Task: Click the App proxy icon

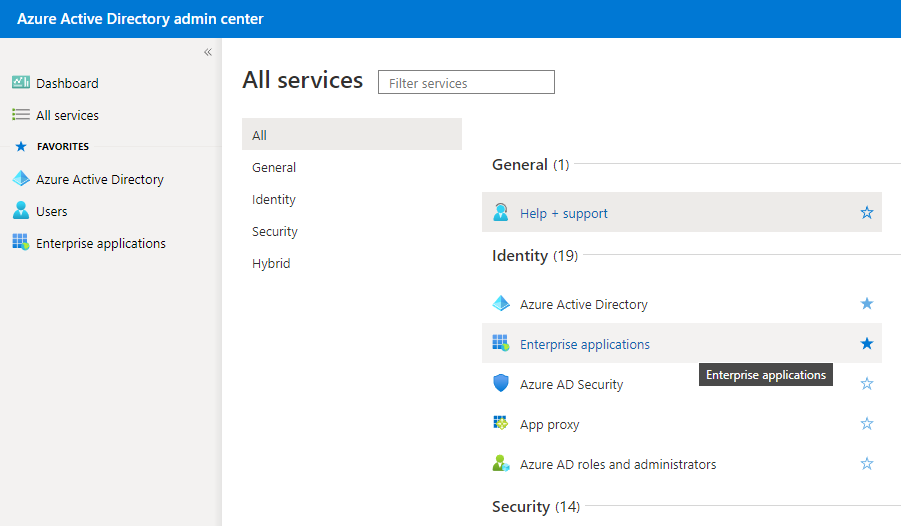Action: [501, 423]
